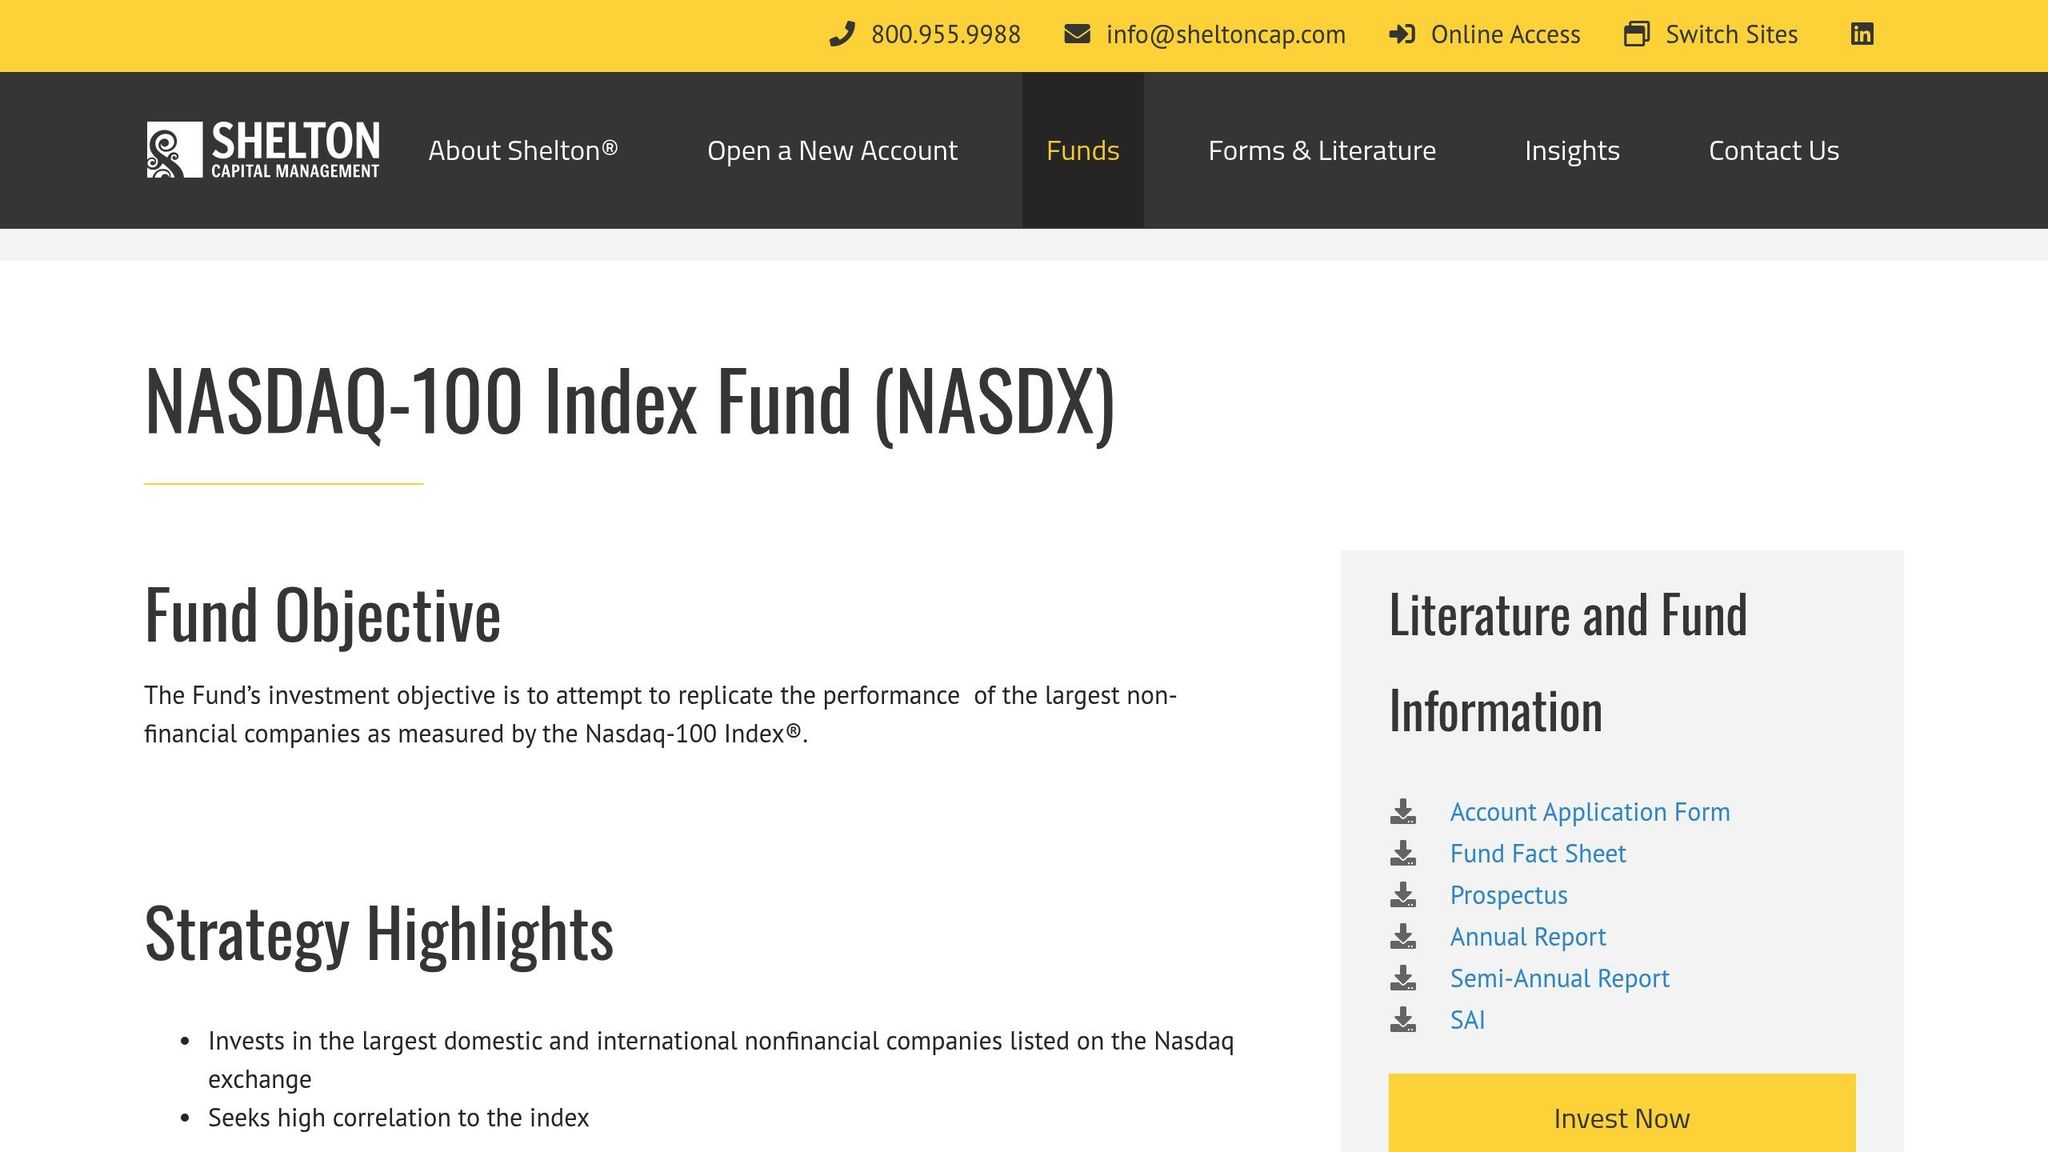Click the download icon beside Annual Report
The width and height of the screenshot is (2048, 1152).
1405,937
